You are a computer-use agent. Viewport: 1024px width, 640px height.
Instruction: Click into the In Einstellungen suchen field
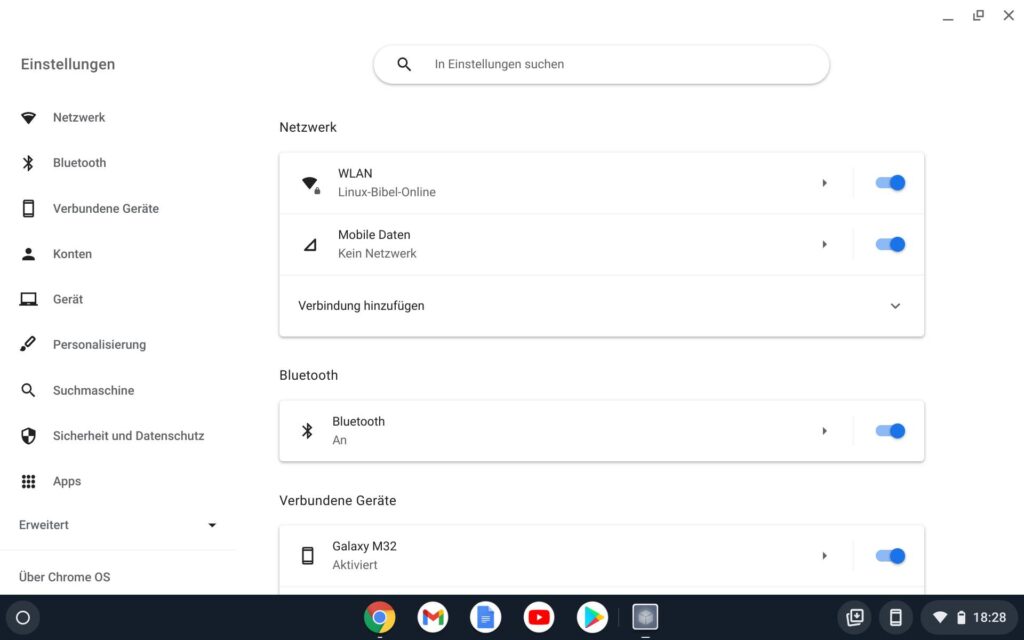click(601, 64)
